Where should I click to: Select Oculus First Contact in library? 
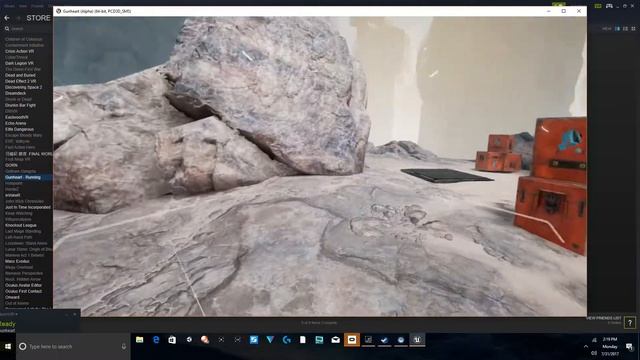(x=23, y=291)
